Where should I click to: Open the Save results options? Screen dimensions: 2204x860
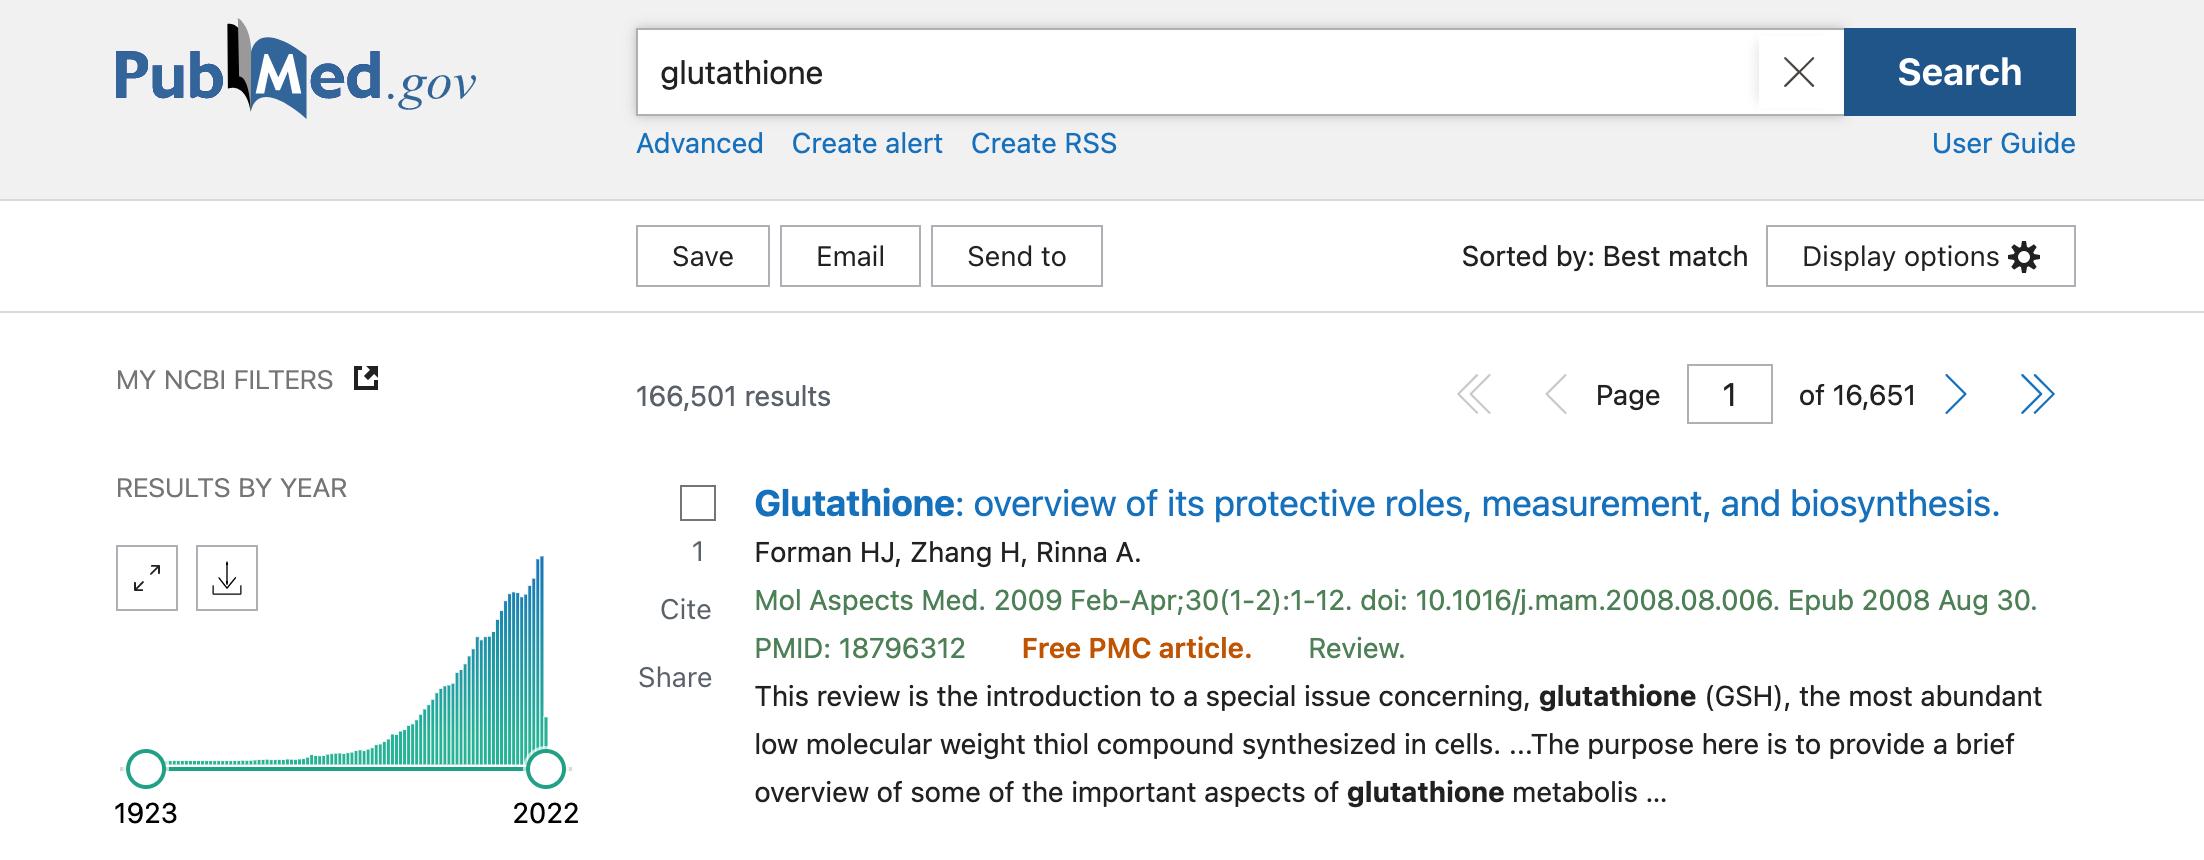coord(702,256)
